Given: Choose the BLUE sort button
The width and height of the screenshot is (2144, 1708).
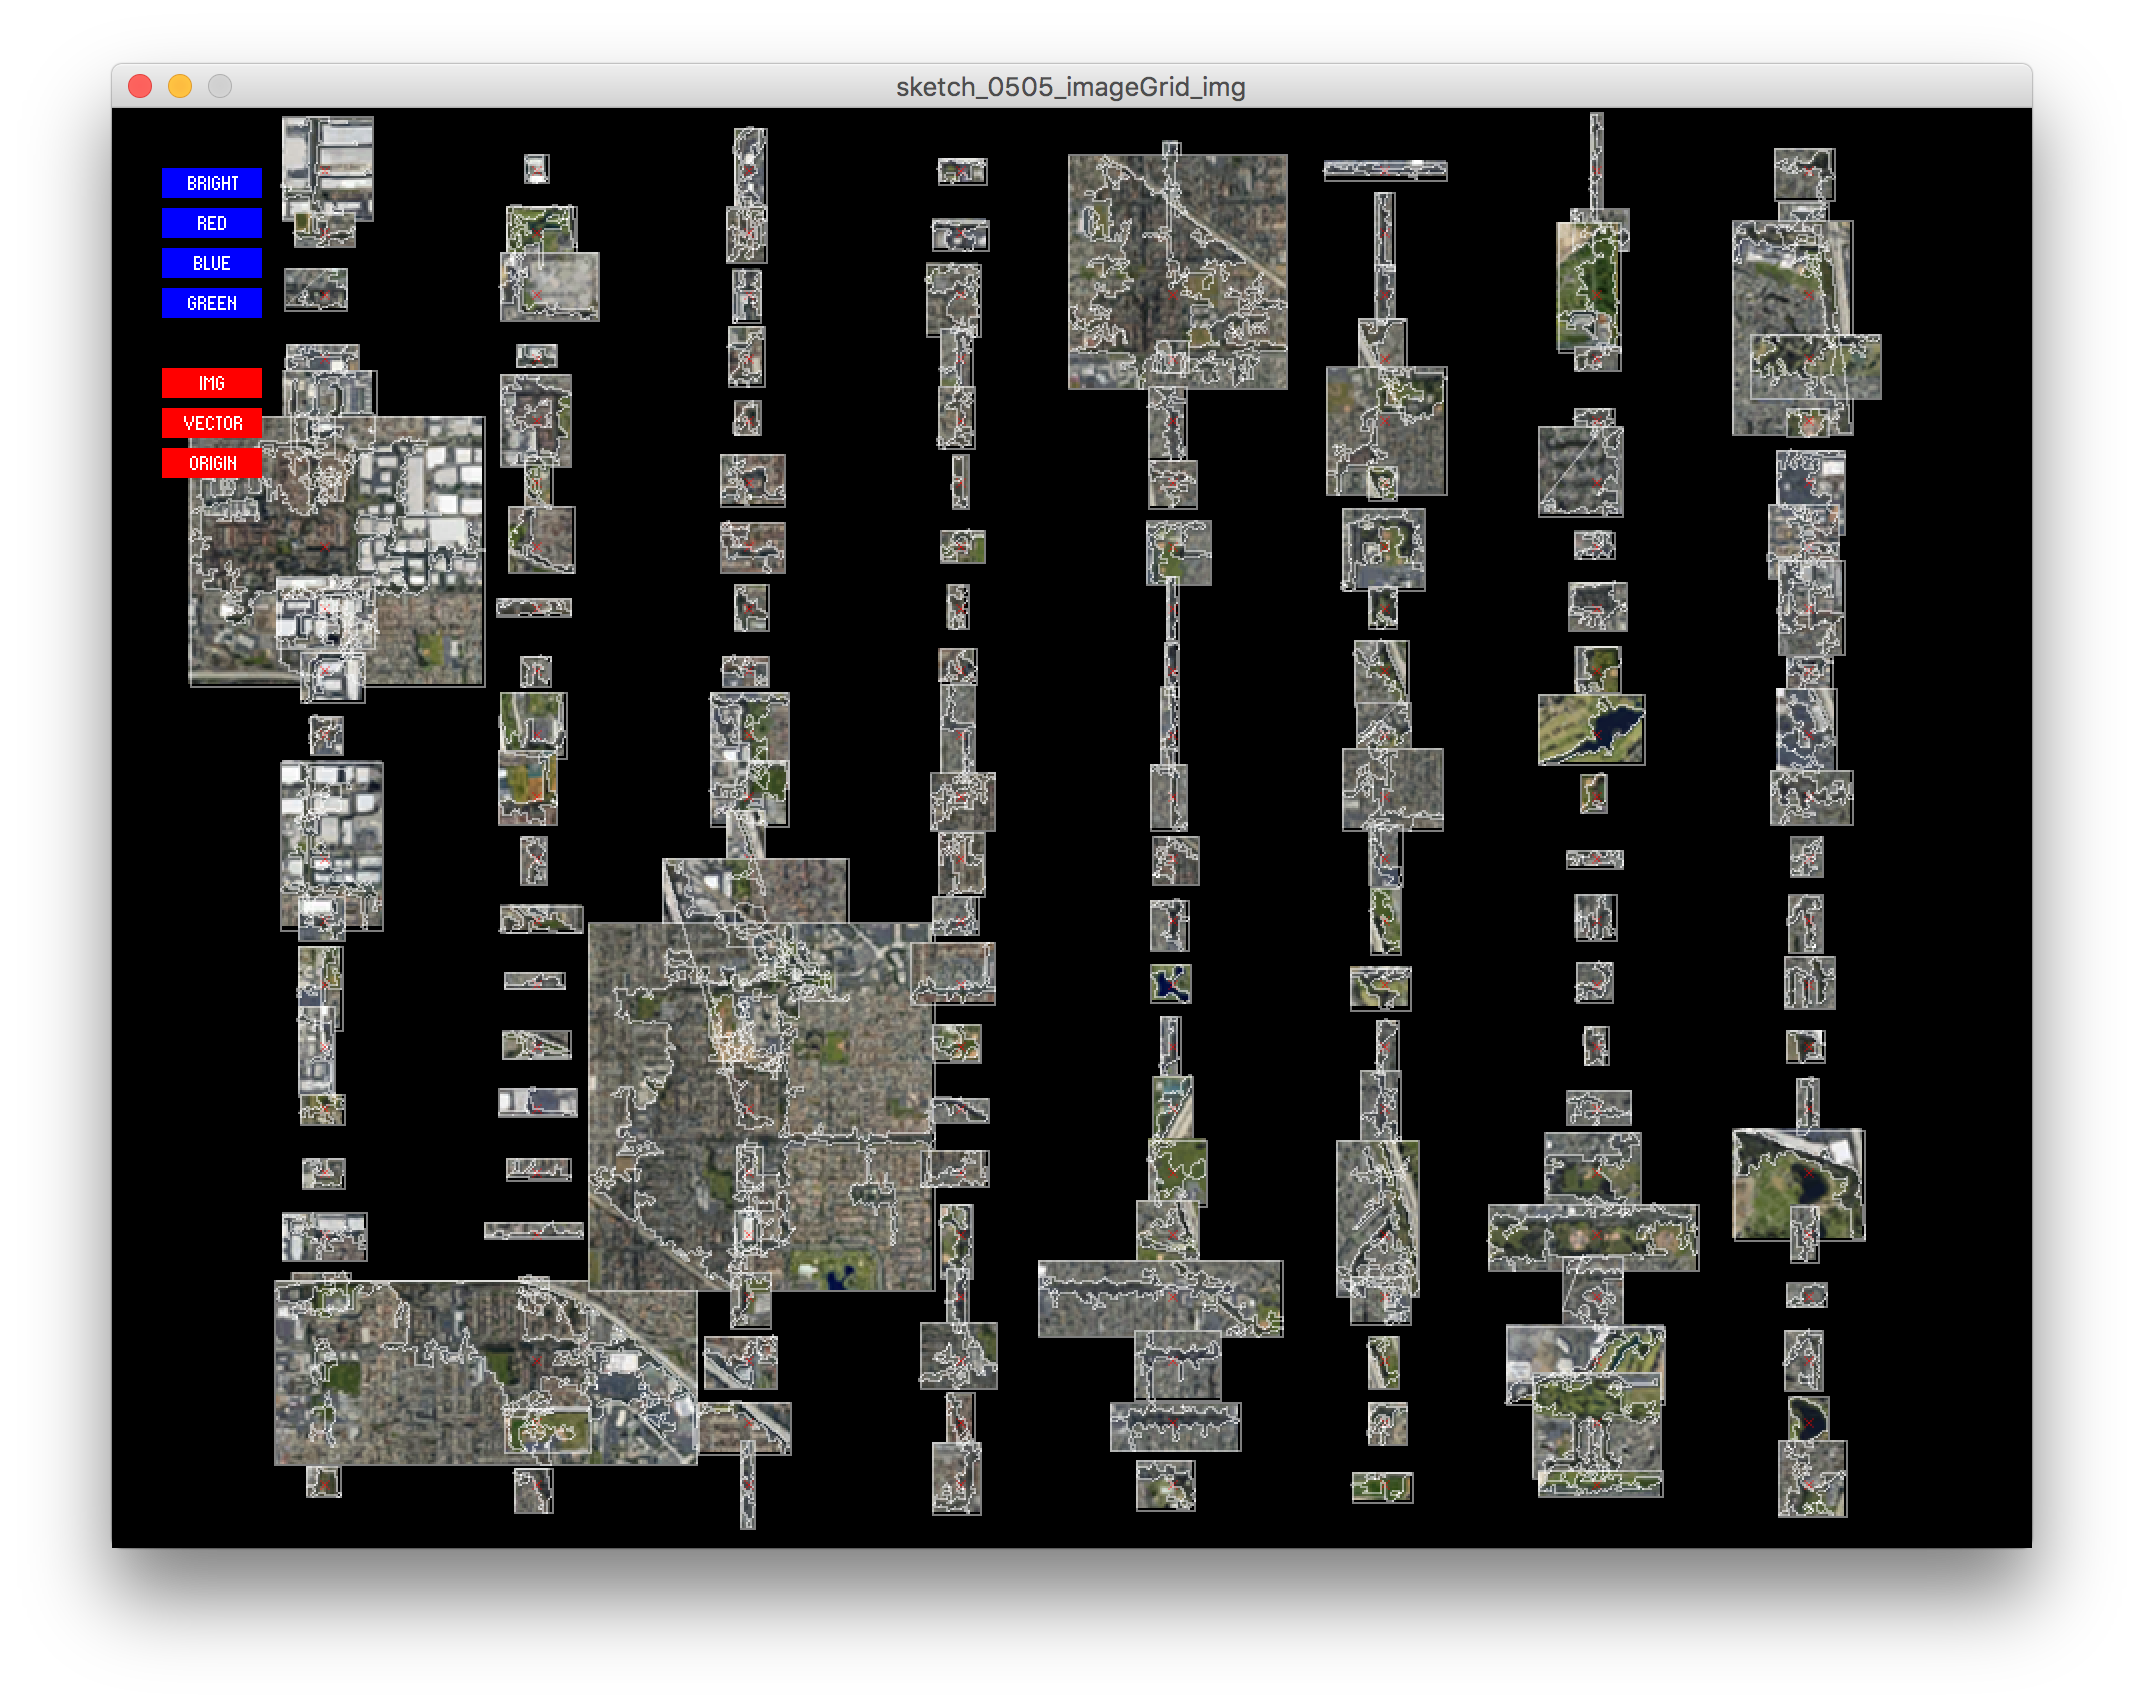Looking at the screenshot, I should (x=212, y=263).
